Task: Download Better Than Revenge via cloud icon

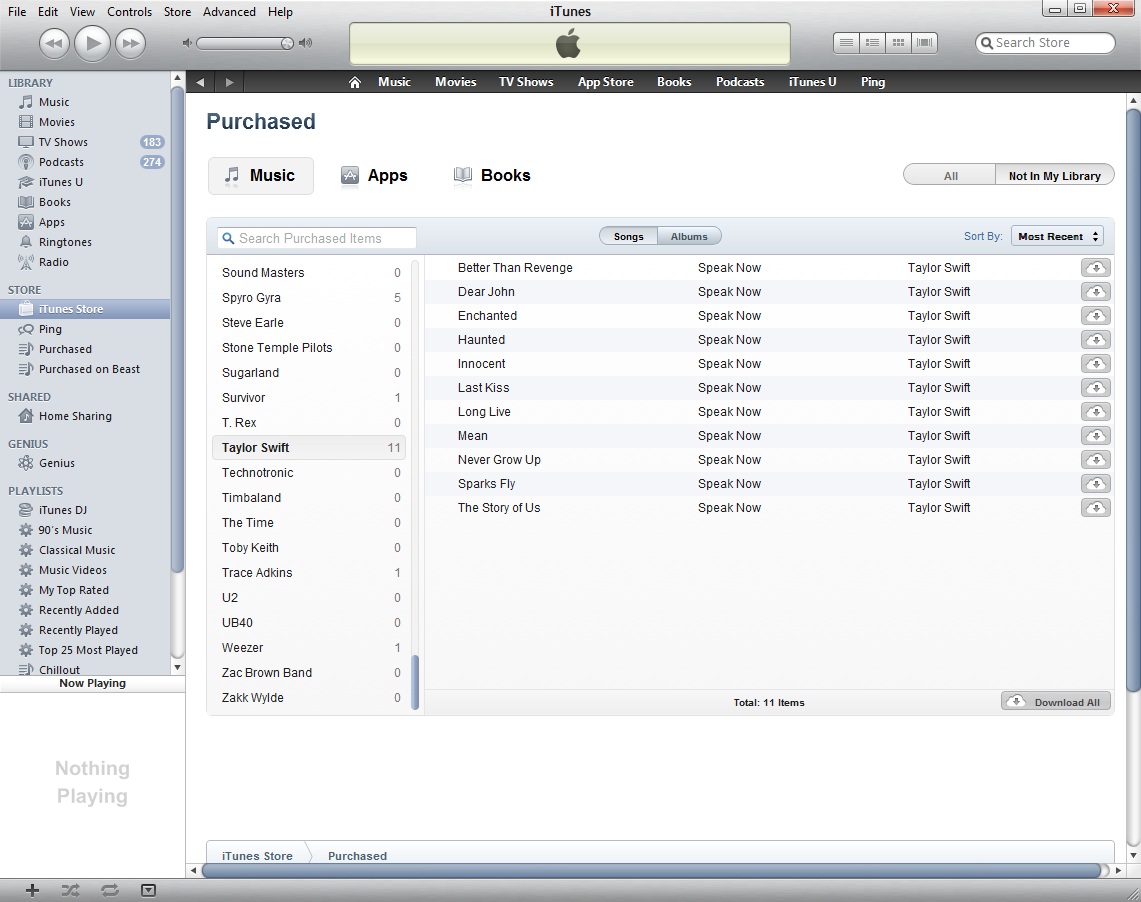Action: (1095, 268)
